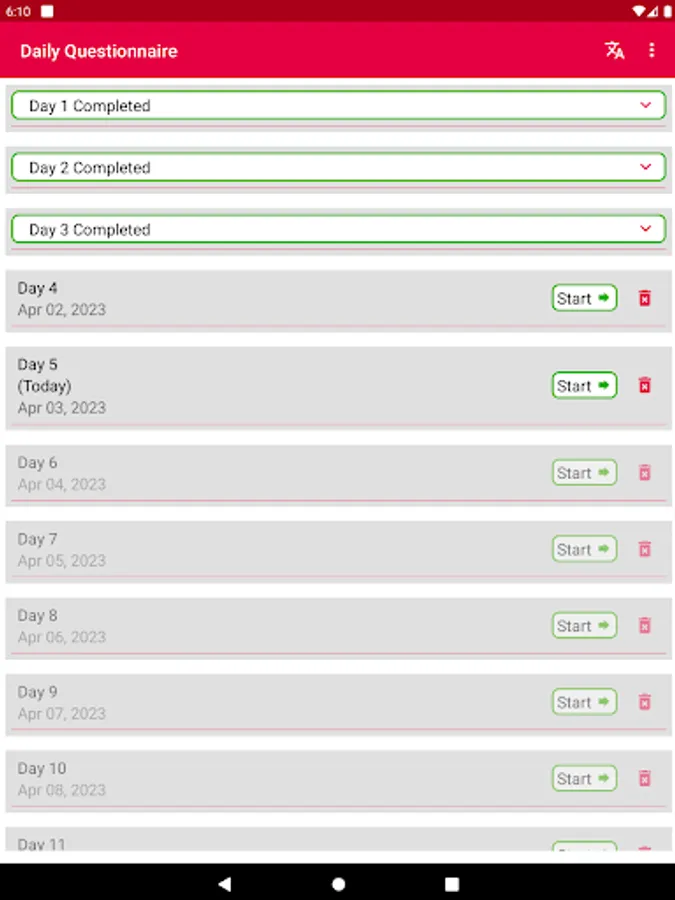Open the recent apps square button
The image size is (675, 900).
pyautogui.click(x=451, y=883)
